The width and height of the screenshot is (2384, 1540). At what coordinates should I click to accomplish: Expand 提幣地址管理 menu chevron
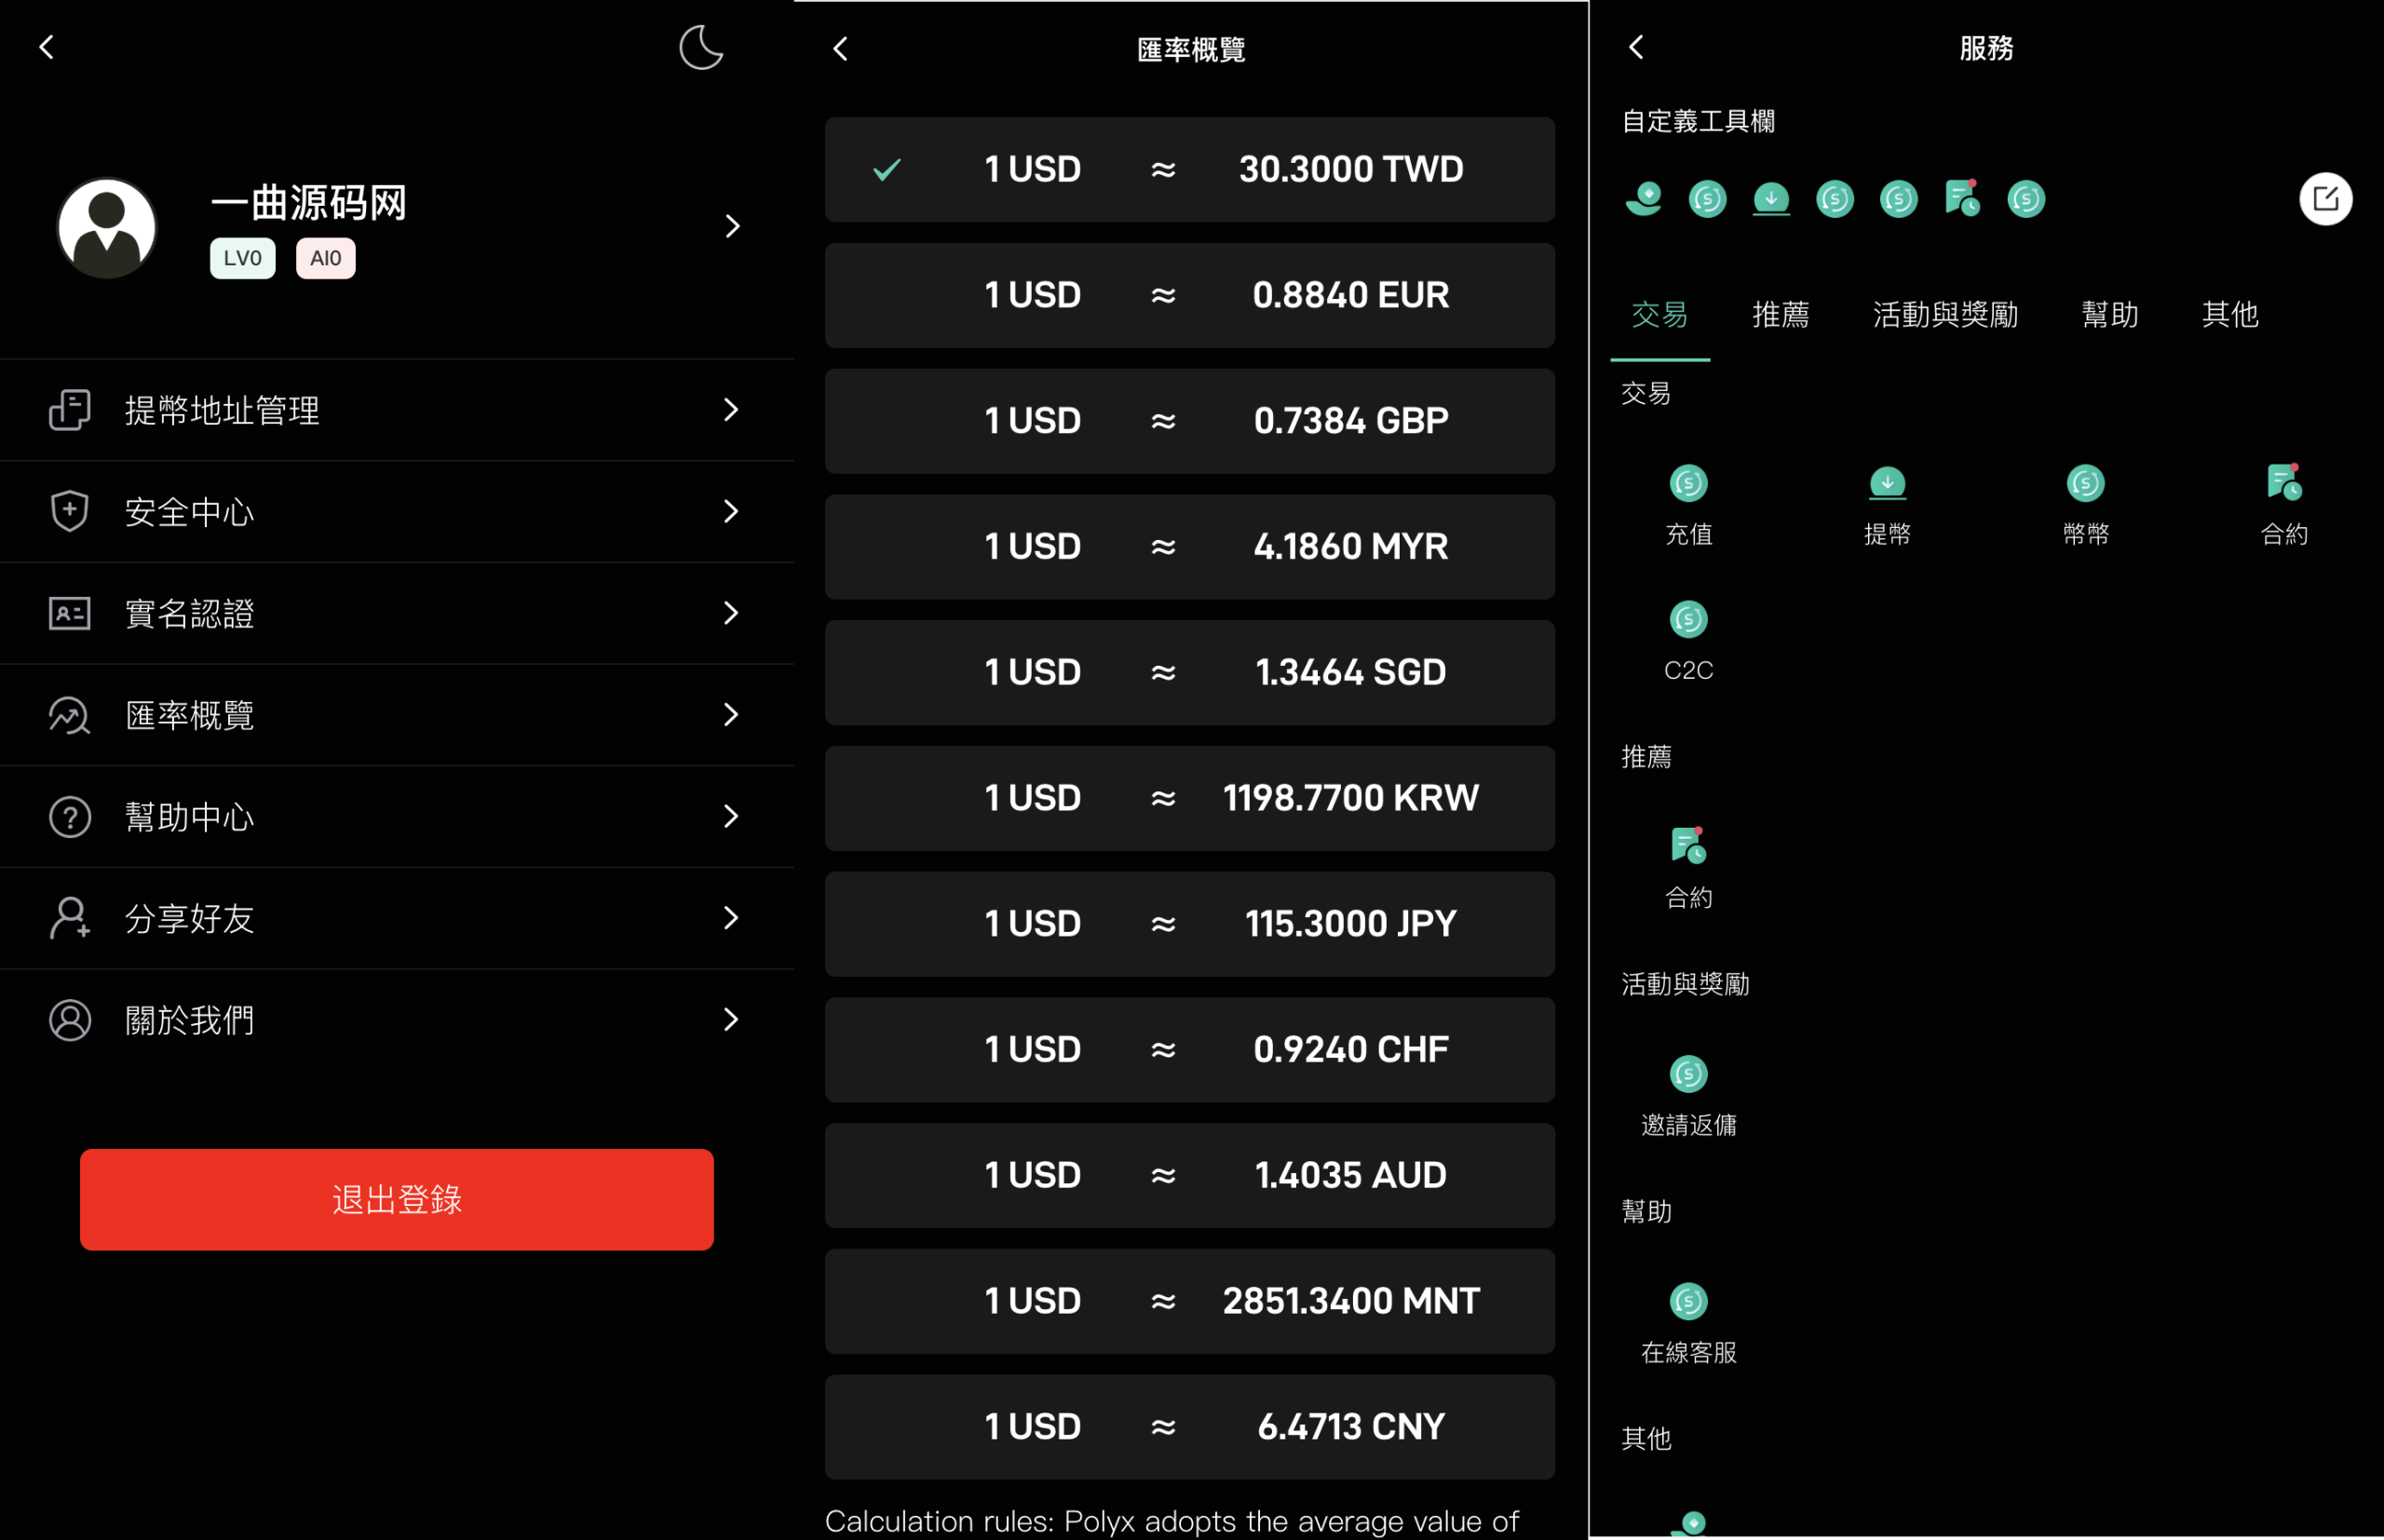click(731, 410)
